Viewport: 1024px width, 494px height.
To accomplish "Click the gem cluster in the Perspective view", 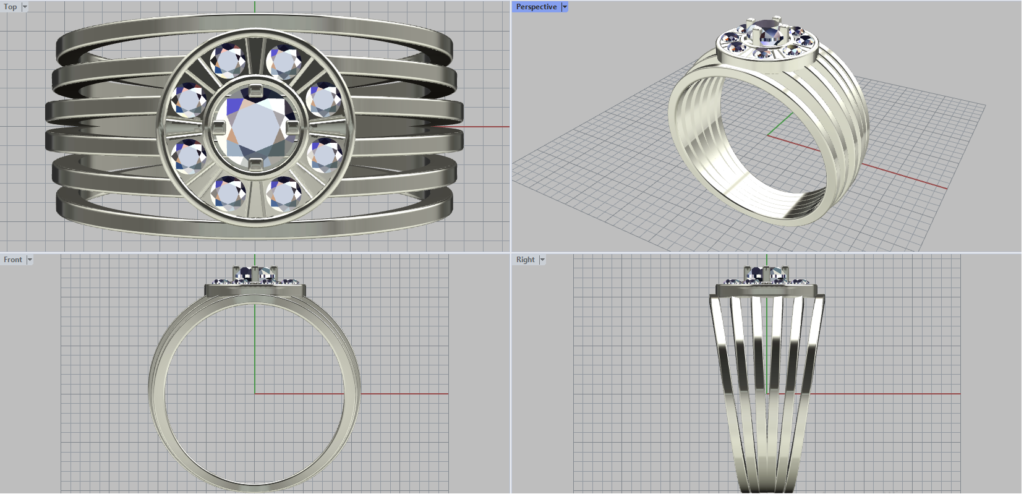I will point(766,38).
